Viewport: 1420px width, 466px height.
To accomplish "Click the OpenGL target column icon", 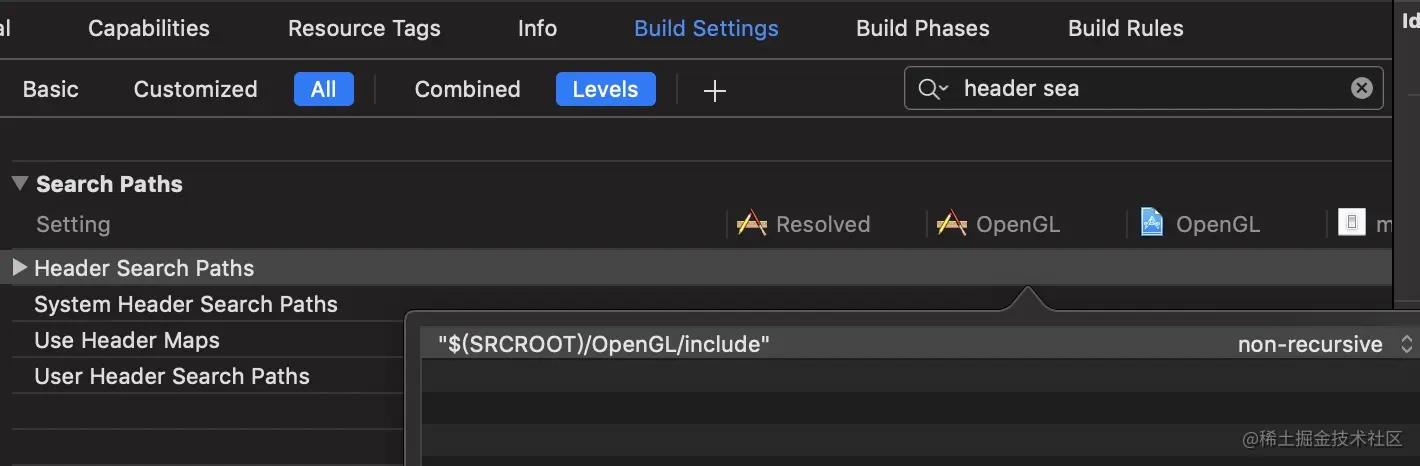I will click(951, 224).
